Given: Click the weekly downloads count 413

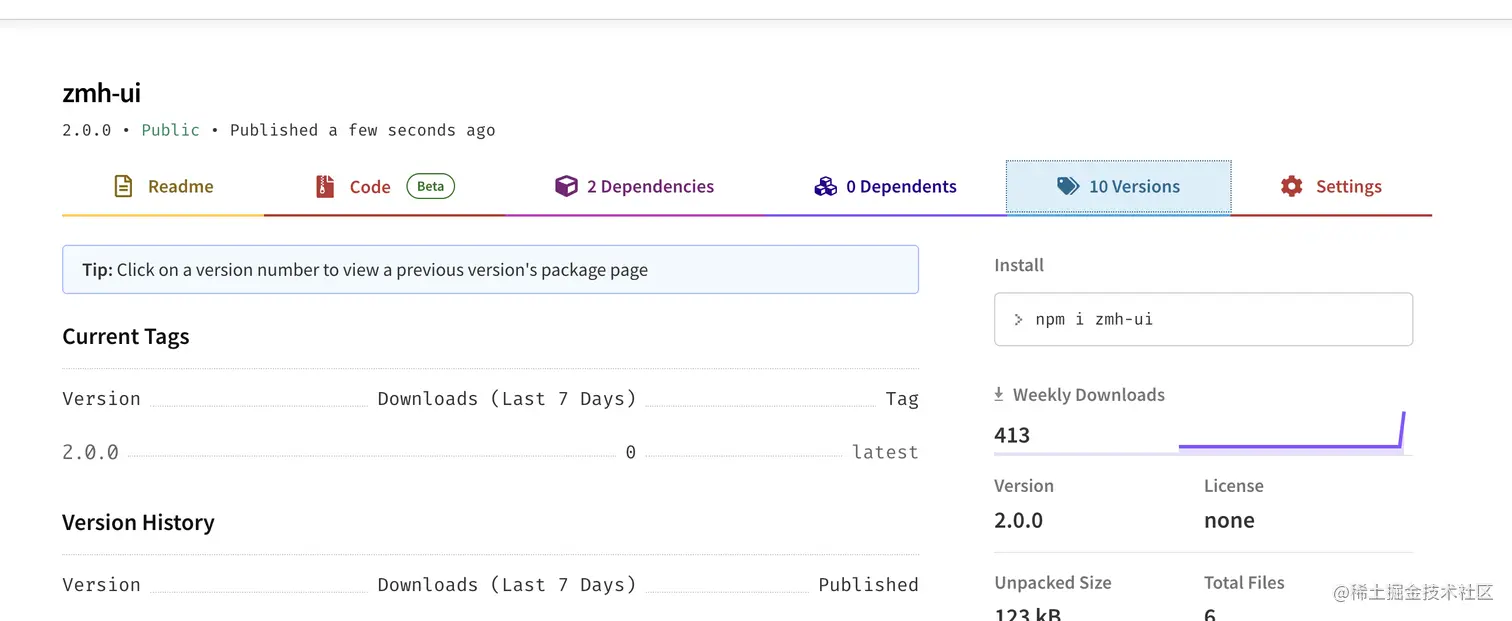Looking at the screenshot, I should (x=1012, y=435).
